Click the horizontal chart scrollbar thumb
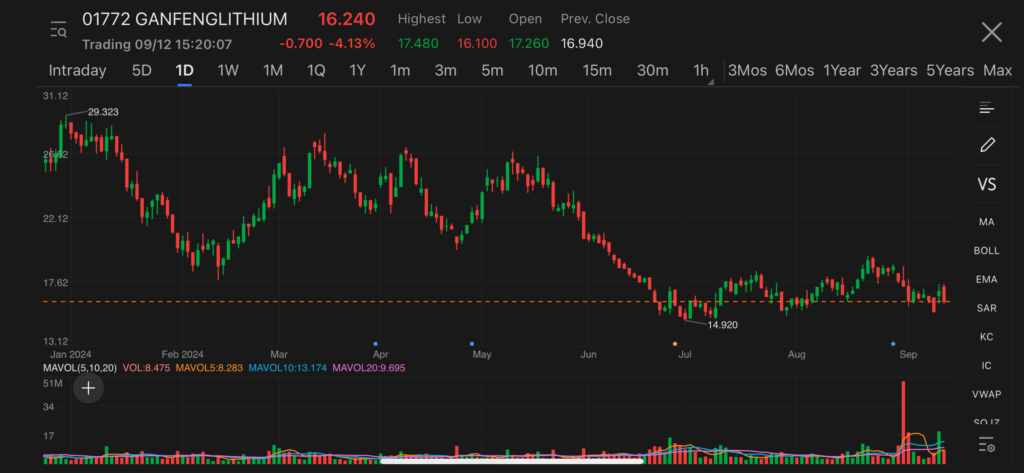This screenshot has height=473, width=1024. [512, 461]
